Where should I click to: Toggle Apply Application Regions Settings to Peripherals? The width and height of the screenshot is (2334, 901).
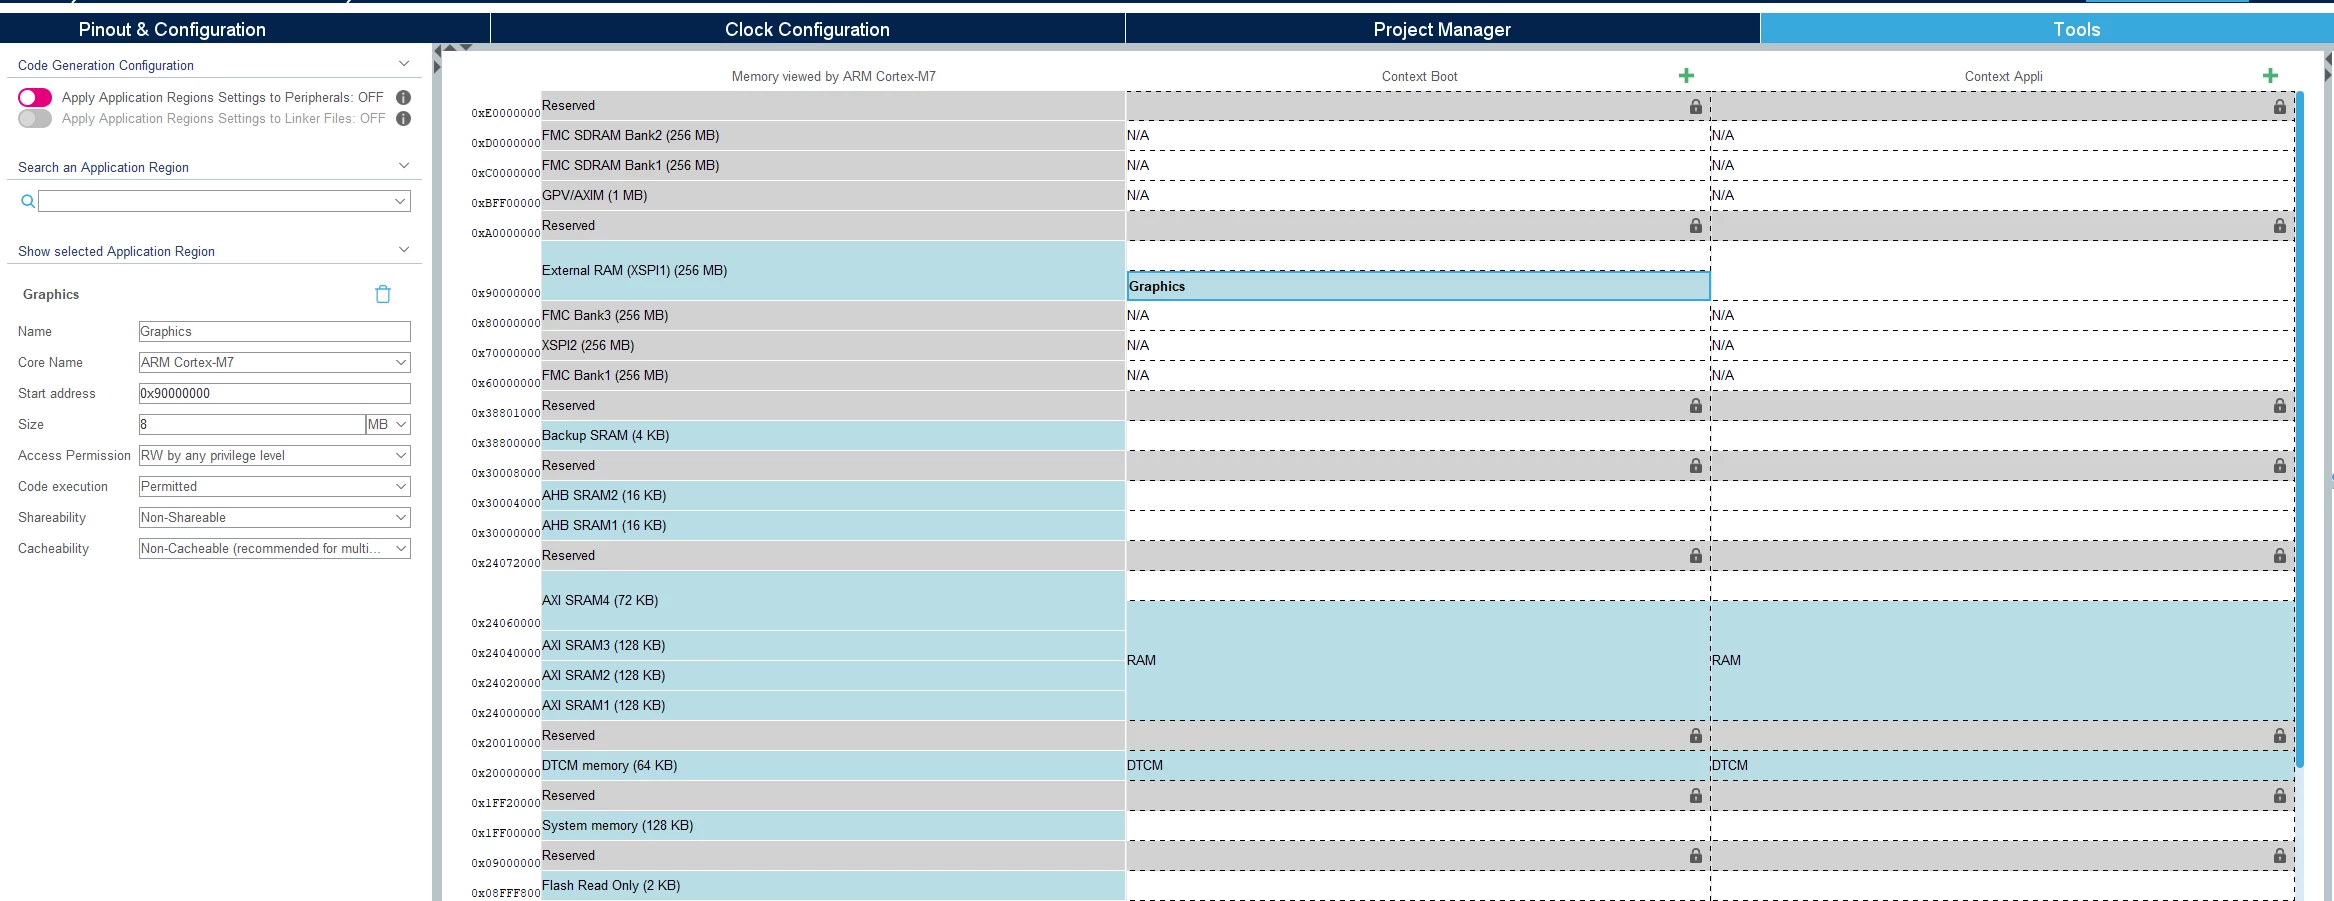(35, 97)
